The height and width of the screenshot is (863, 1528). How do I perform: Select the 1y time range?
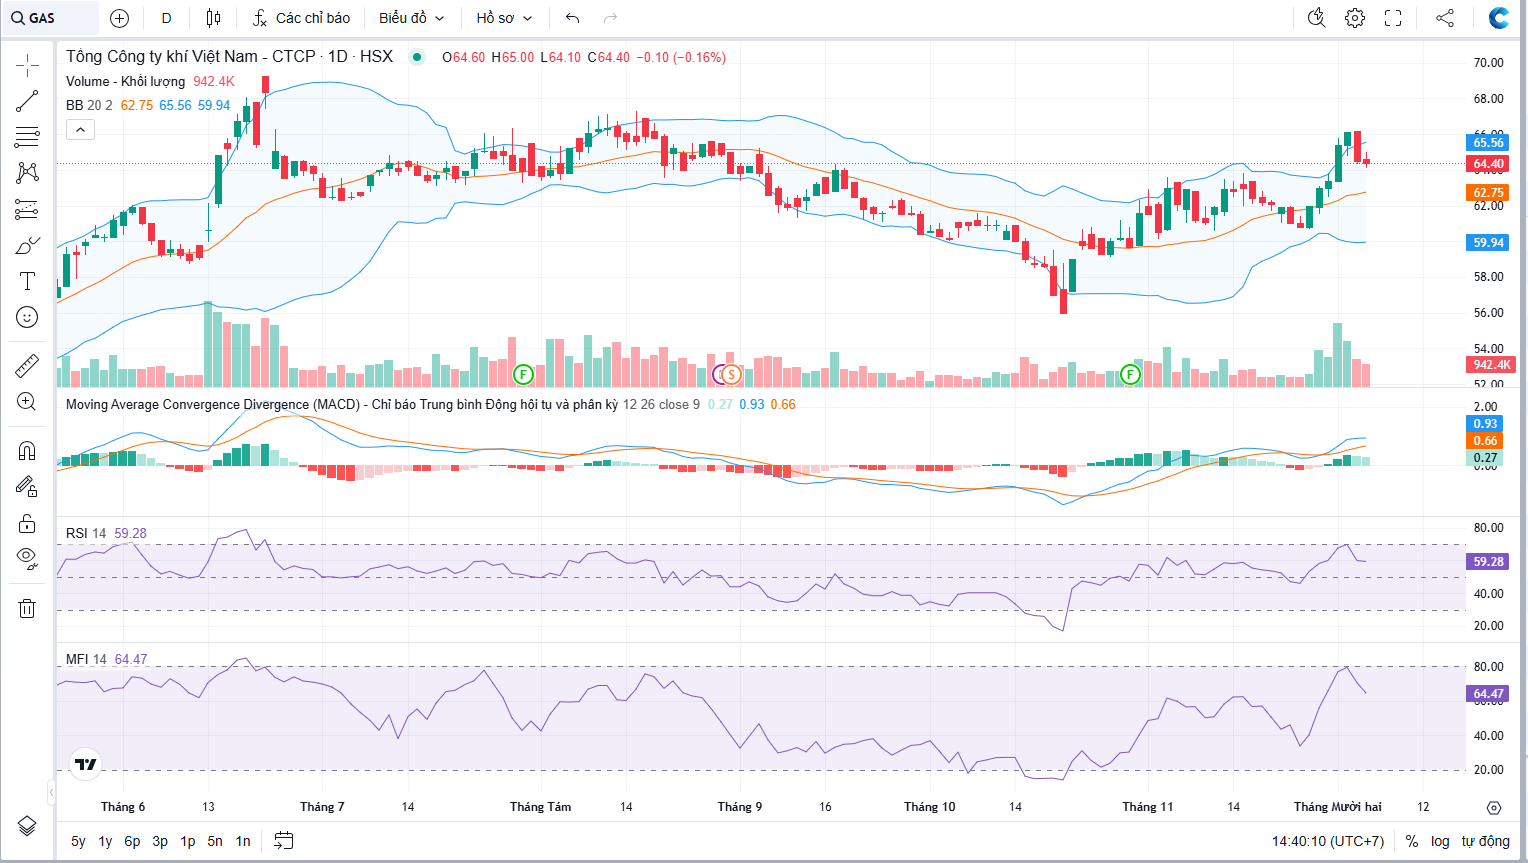[105, 841]
